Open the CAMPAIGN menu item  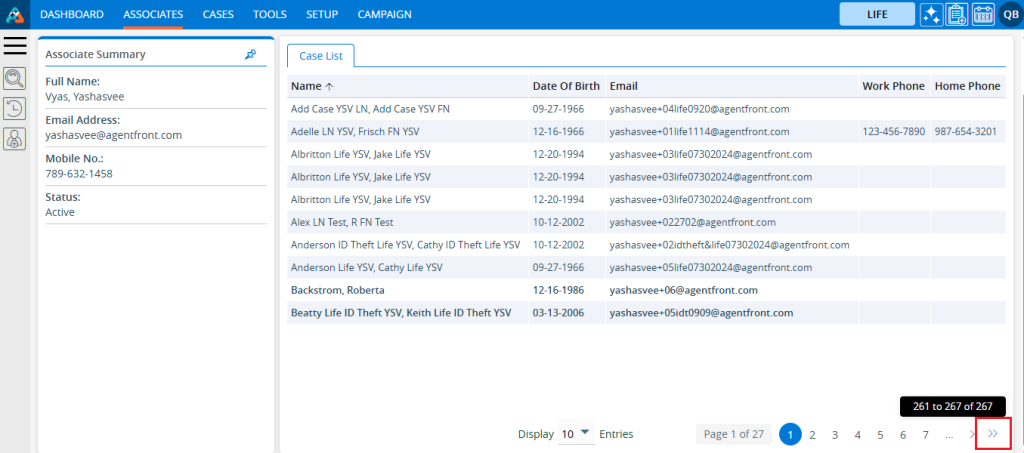click(384, 14)
